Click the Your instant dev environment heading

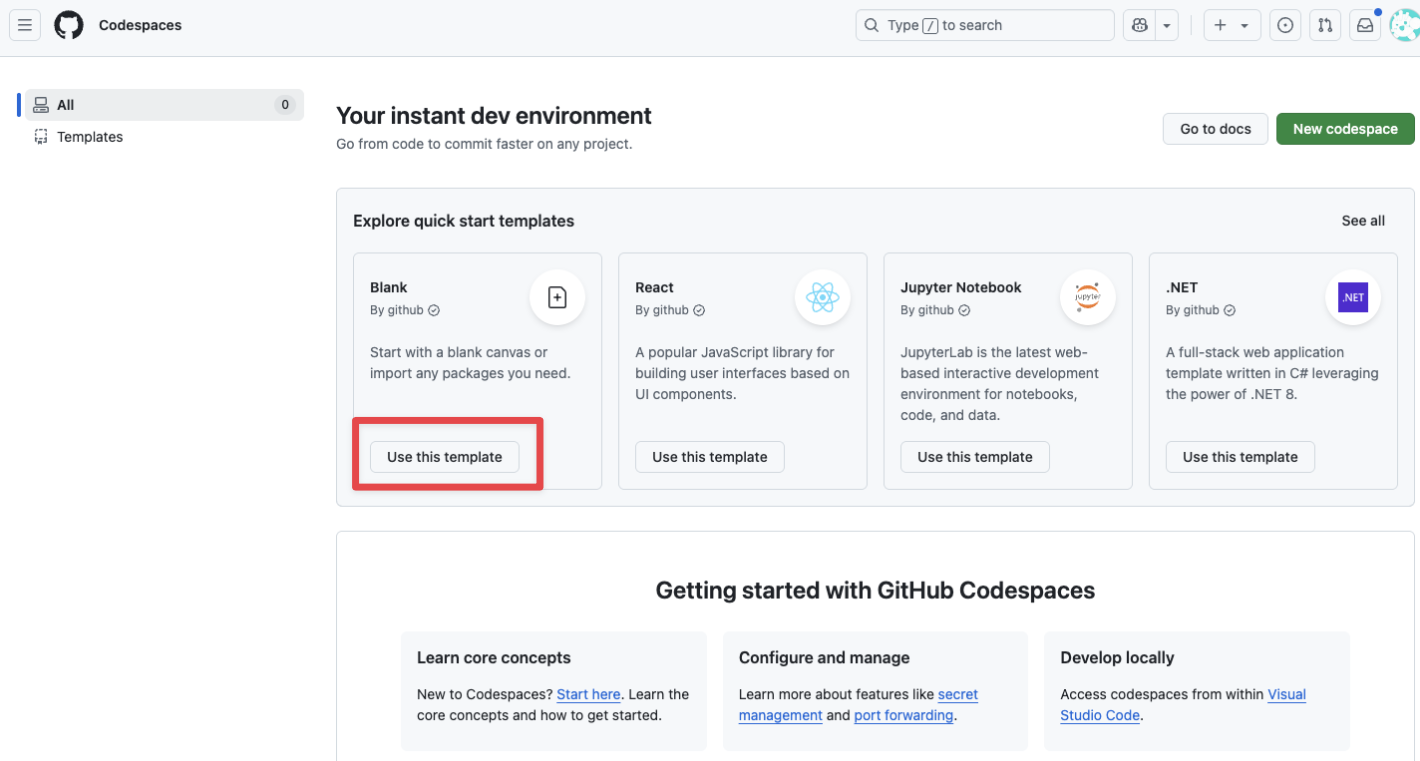point(494,116)
